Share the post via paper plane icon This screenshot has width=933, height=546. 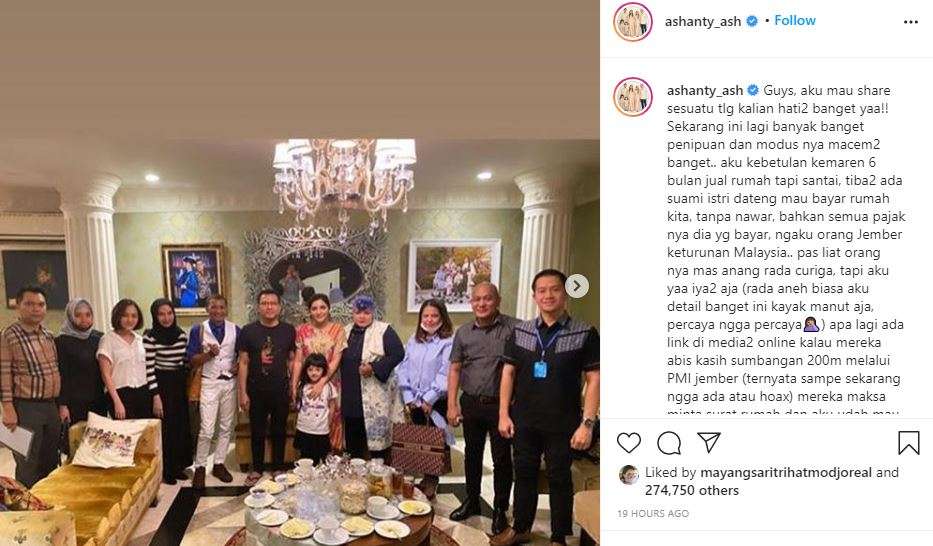click(x=709, y=442)
